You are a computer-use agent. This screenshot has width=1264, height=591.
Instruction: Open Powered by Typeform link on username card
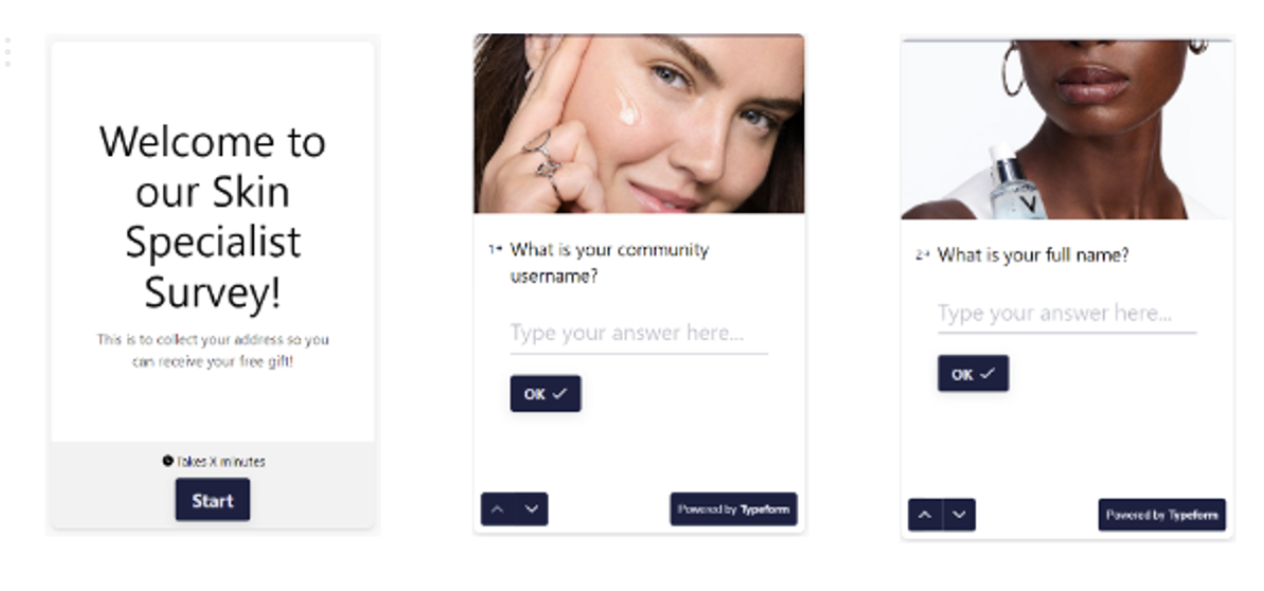click(733, 509)
